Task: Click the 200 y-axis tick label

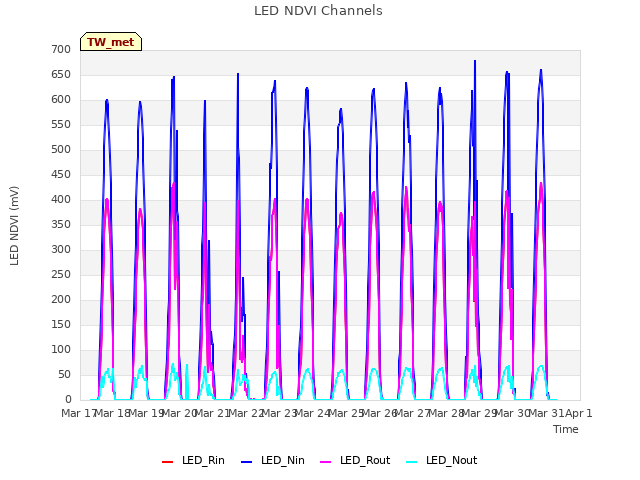Action: 61,300
